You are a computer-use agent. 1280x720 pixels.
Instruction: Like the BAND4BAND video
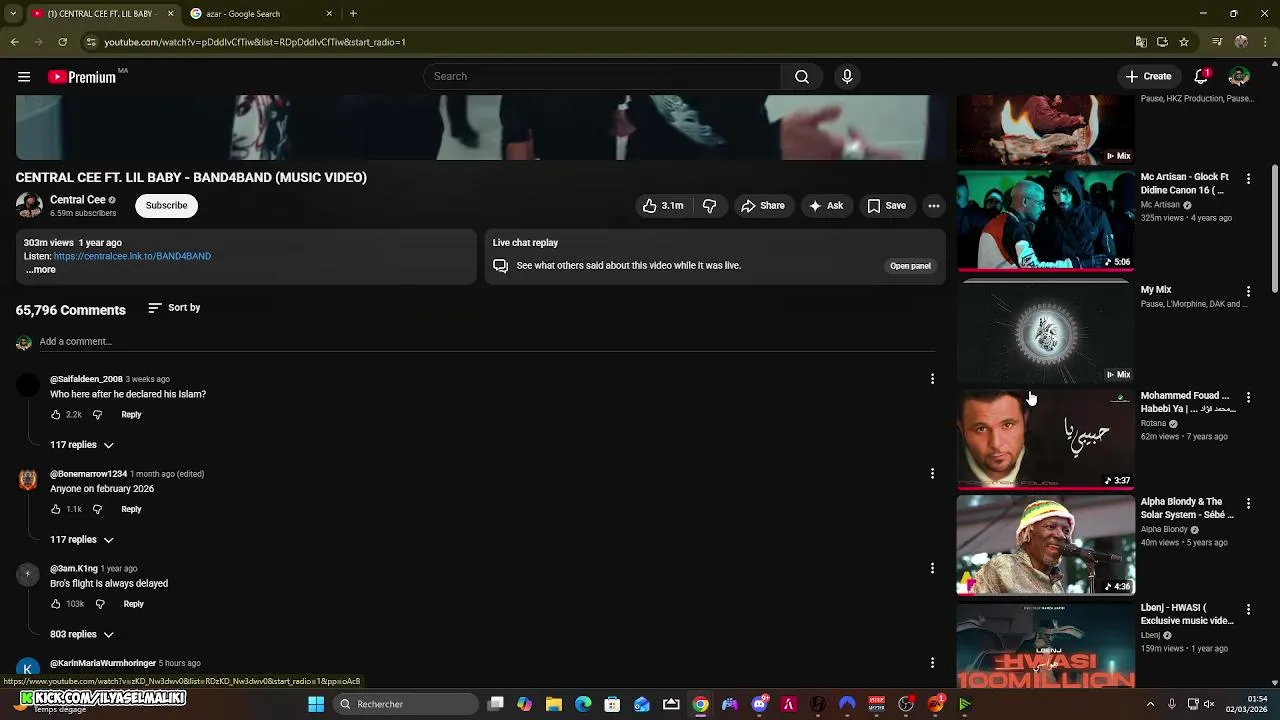click(x=663, y=206)
